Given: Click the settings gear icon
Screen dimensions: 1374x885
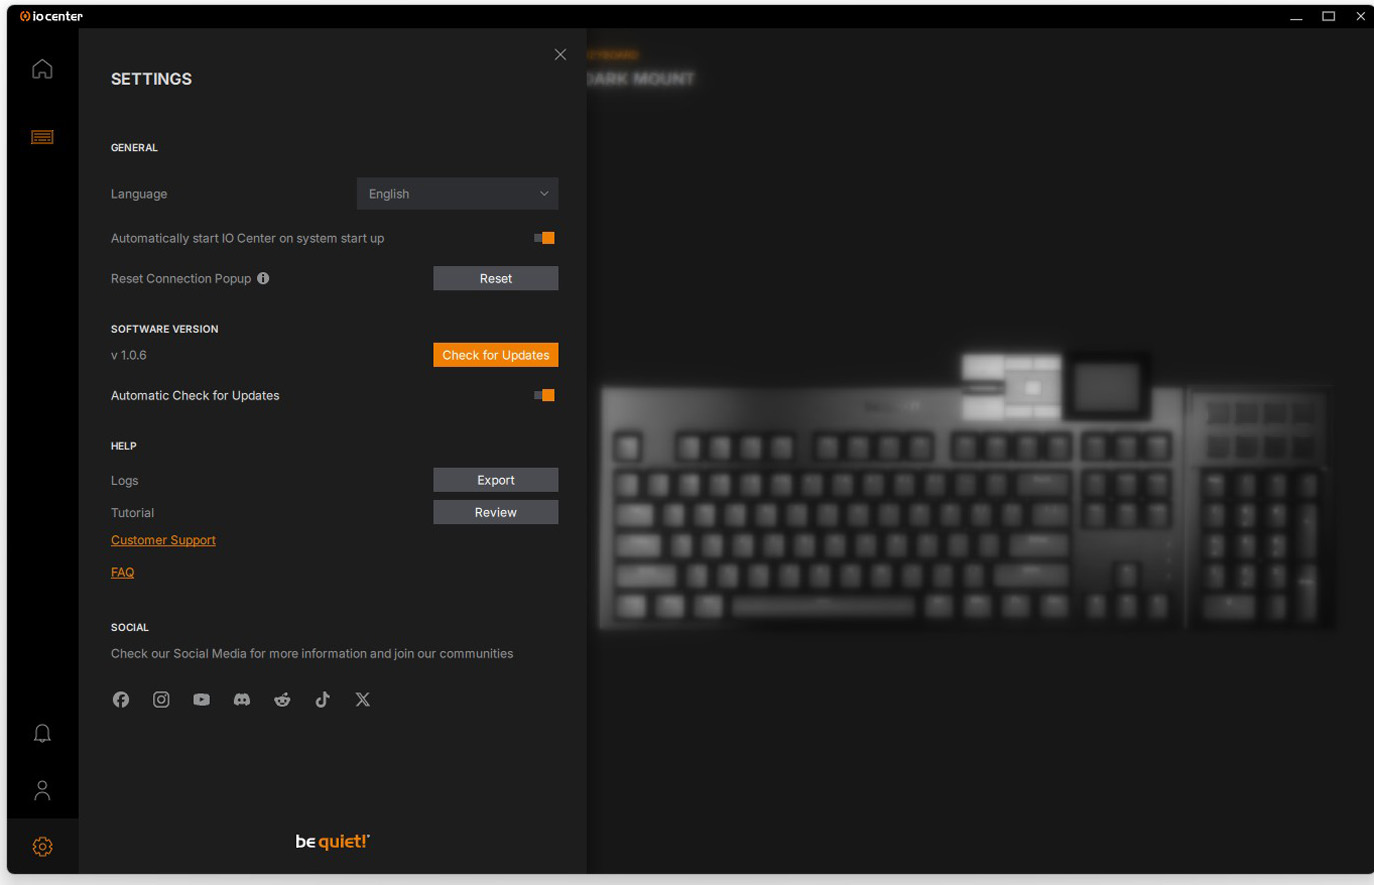Looking at the screenshot, I should 42,847.
